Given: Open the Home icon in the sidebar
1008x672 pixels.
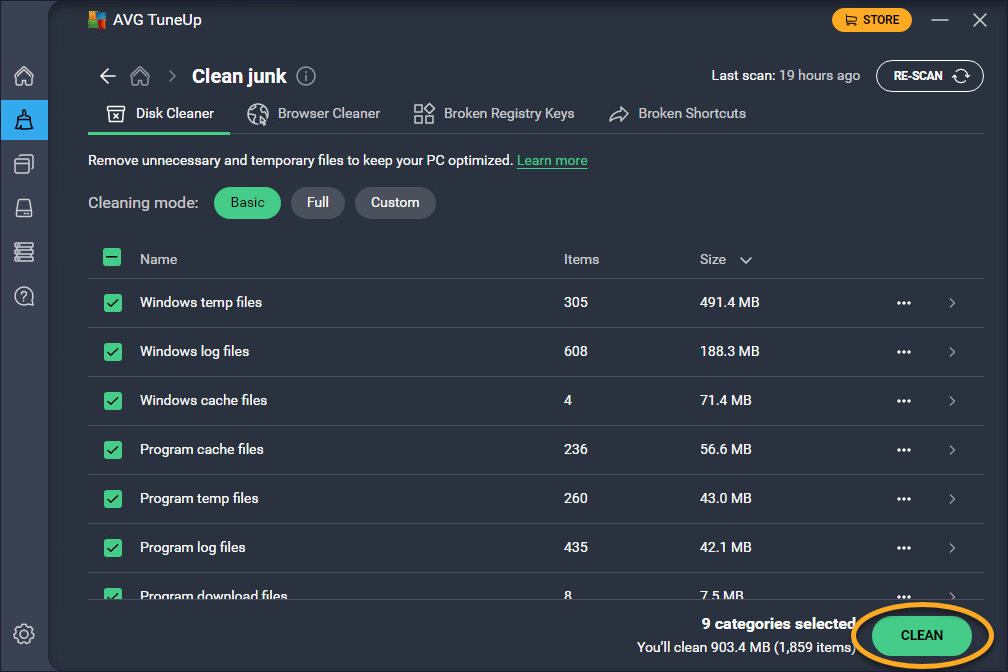Looking at the screenshot, I should (x=24, y=77).
